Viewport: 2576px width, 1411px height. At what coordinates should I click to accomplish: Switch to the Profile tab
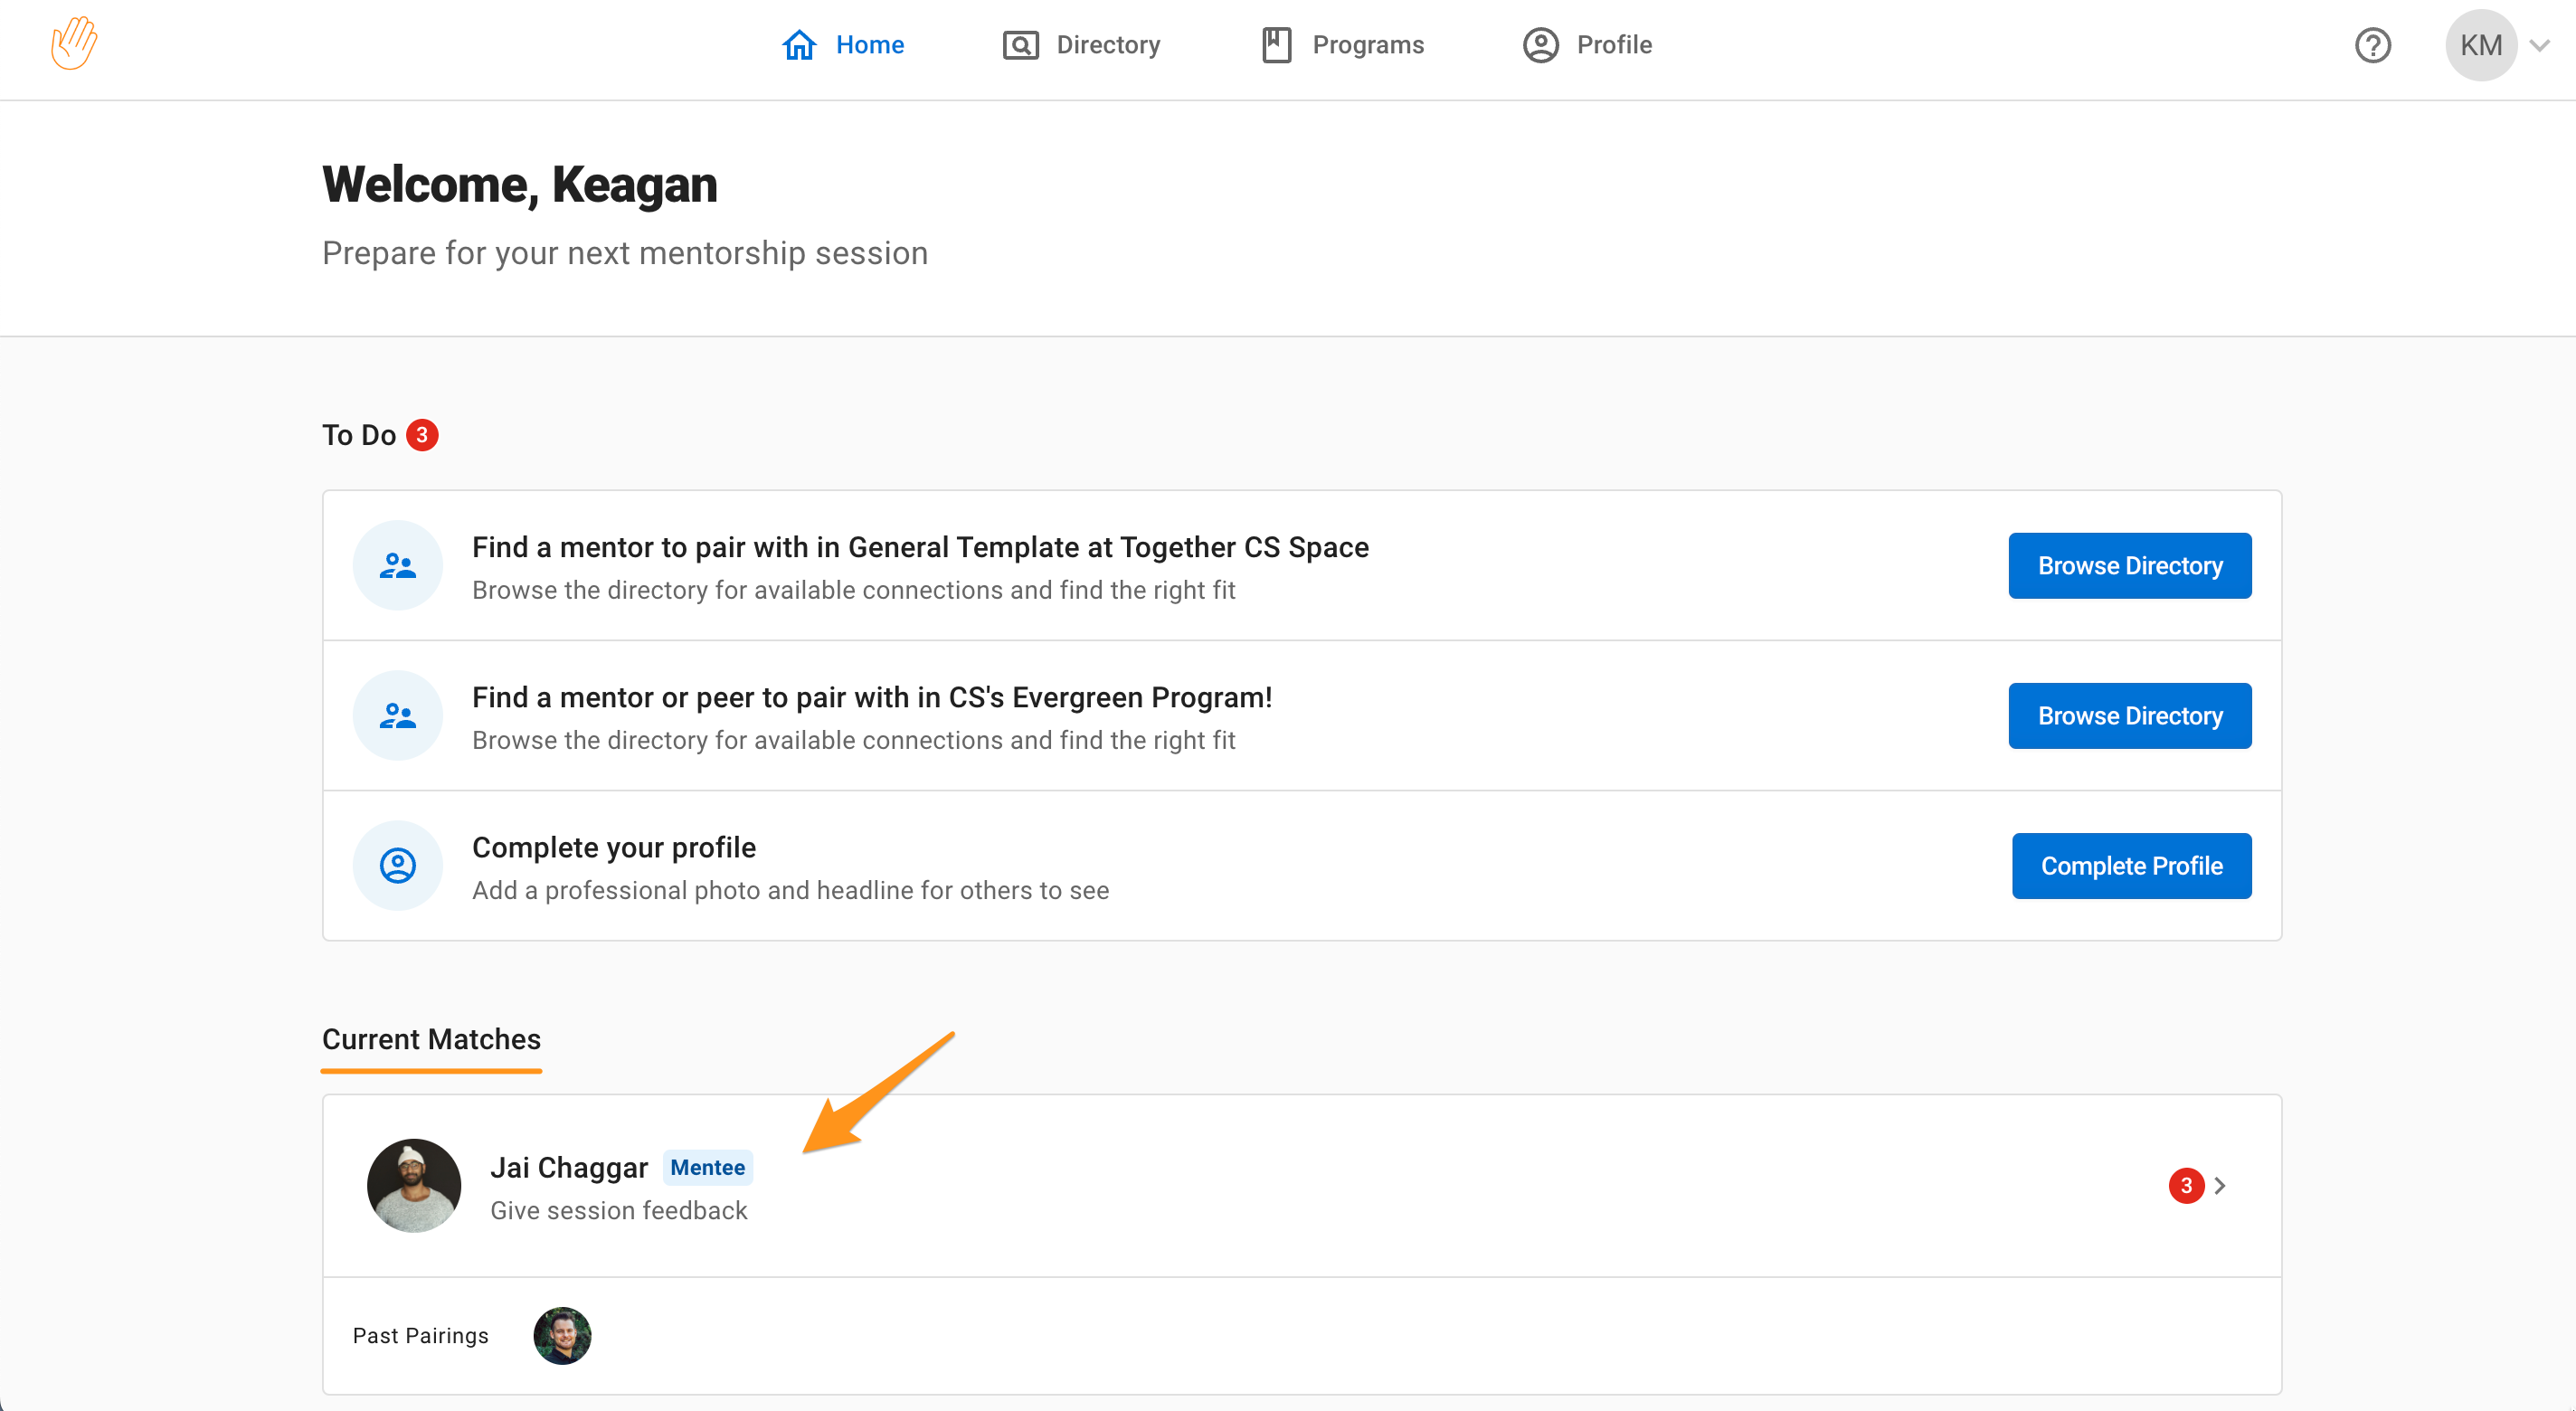pyautogui.click(x=1587, y=45)
